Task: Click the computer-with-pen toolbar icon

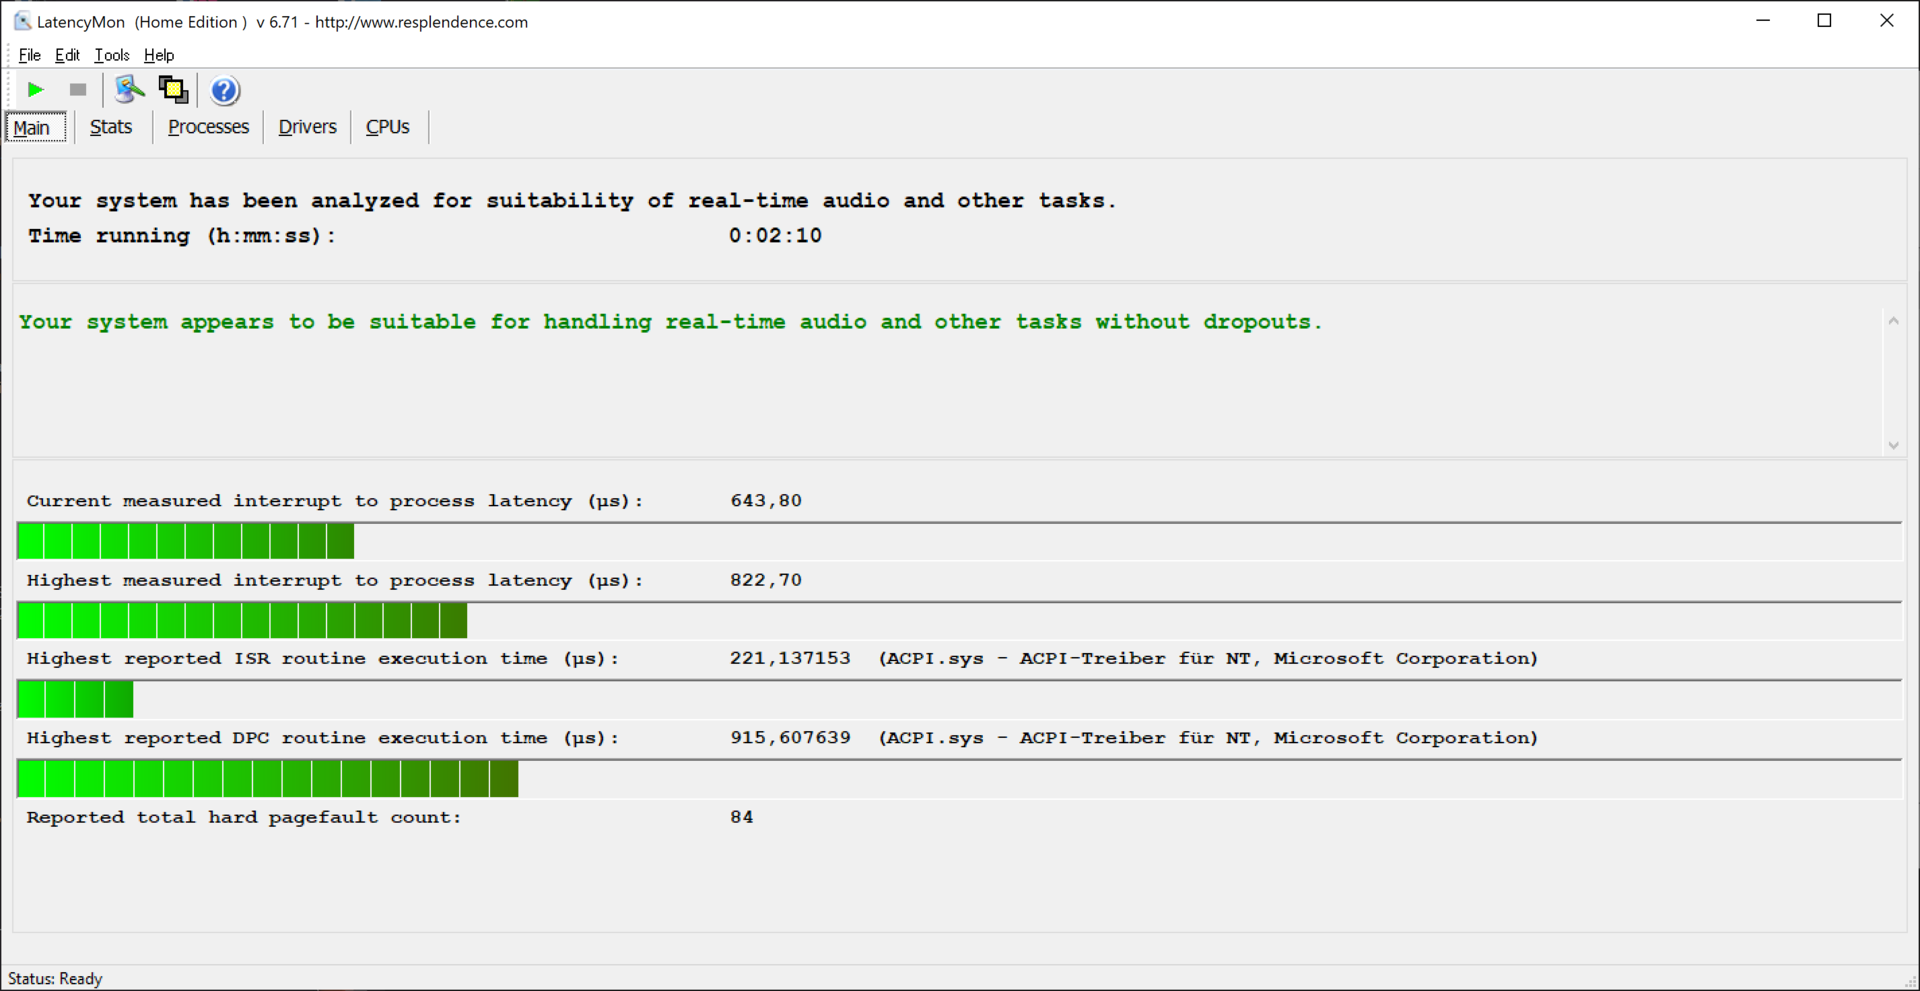Action: pyautogui.click(x=129, y=90)
